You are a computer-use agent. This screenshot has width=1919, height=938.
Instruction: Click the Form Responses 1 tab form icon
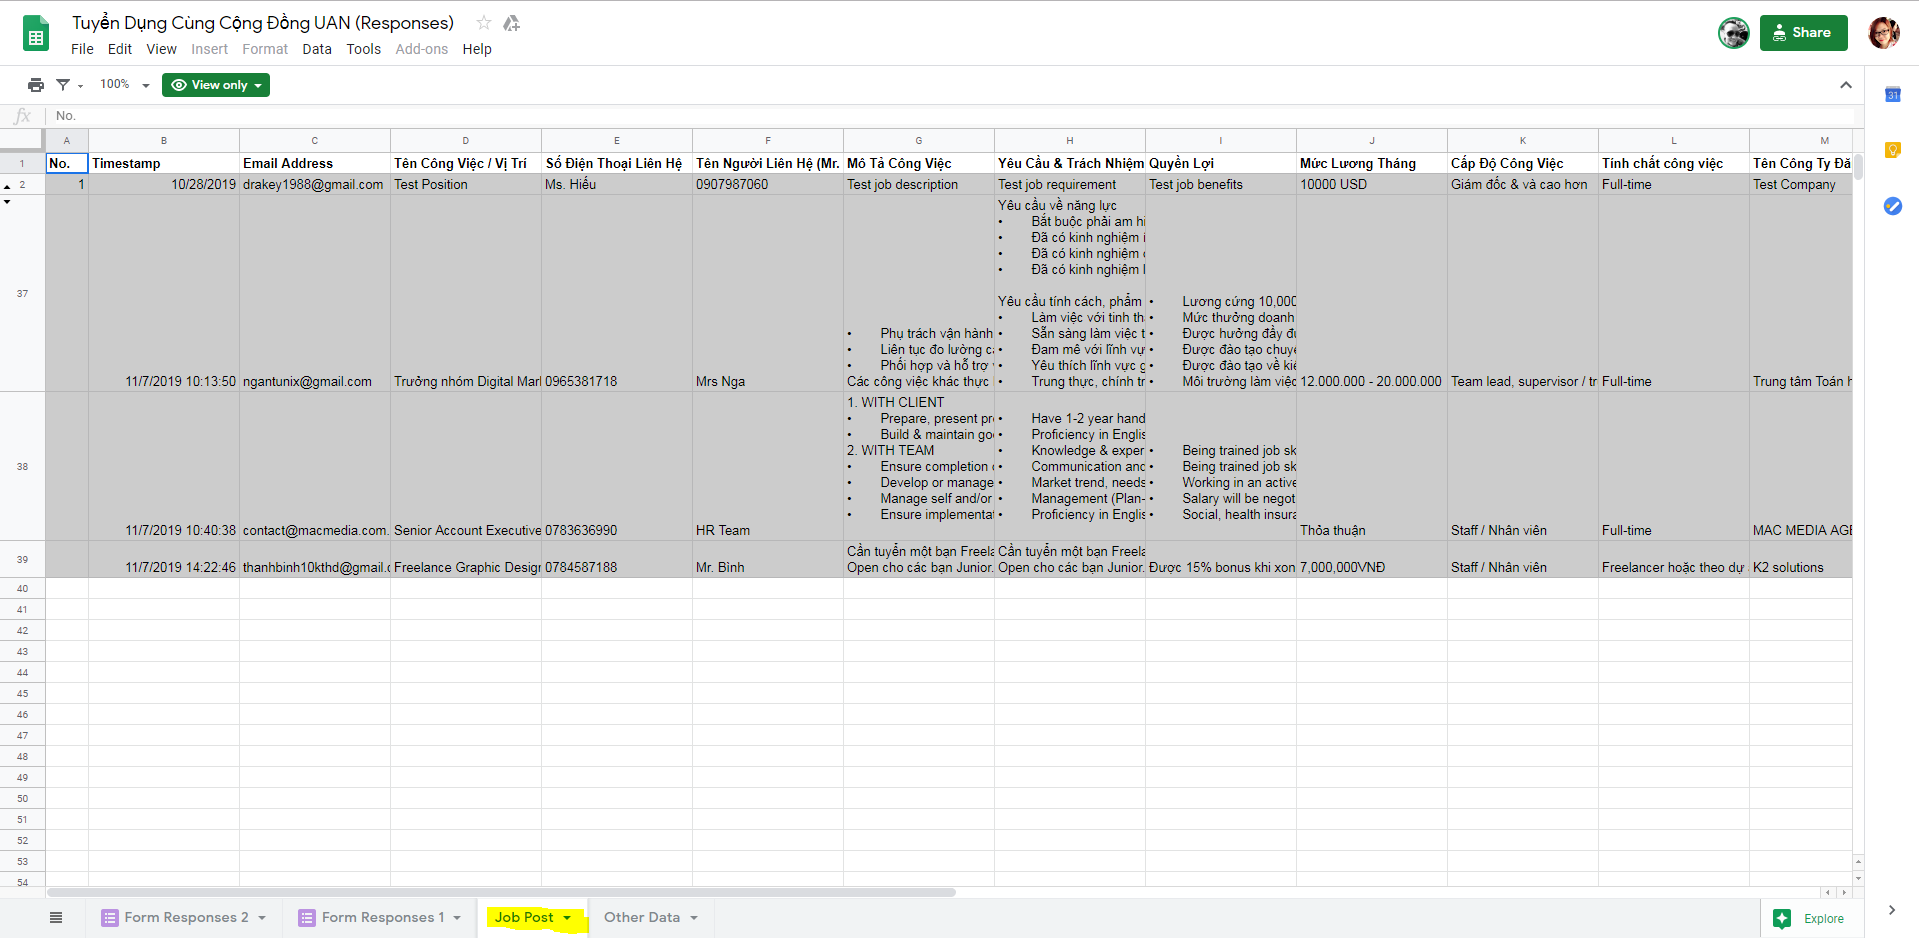[307, 917]
